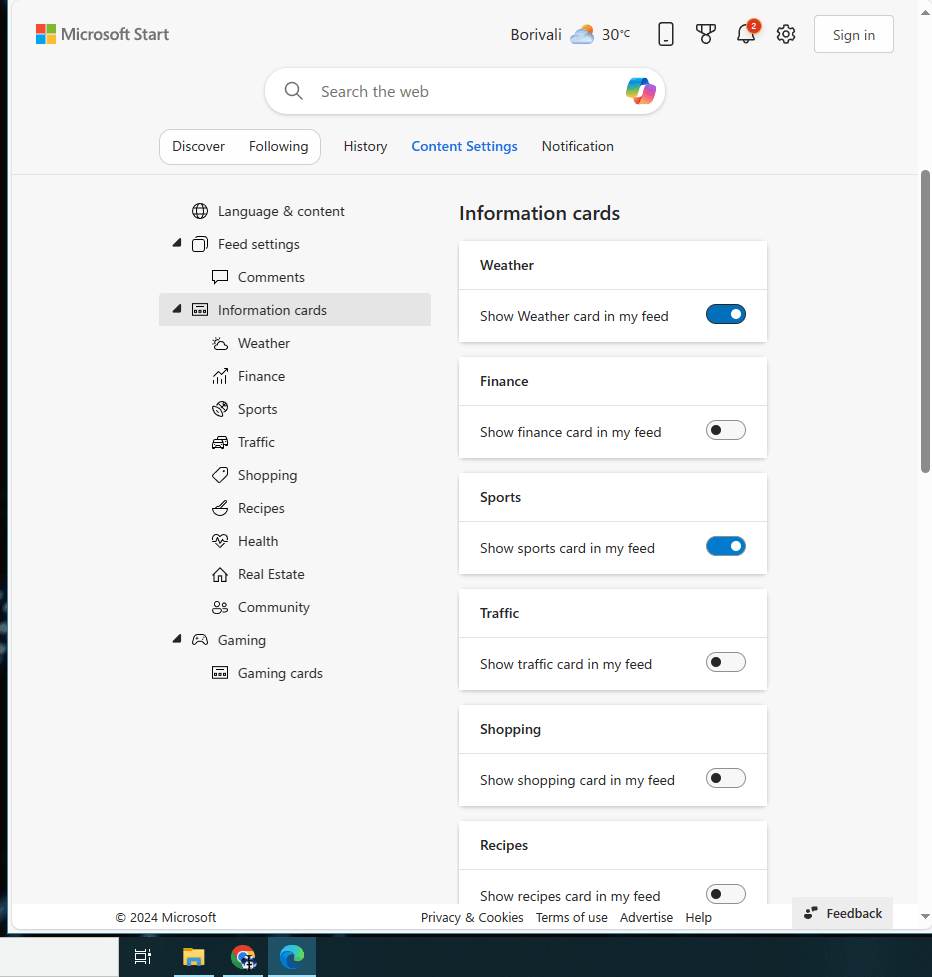Collapse the Gaming tree arrow

click(x=177, y=639)
